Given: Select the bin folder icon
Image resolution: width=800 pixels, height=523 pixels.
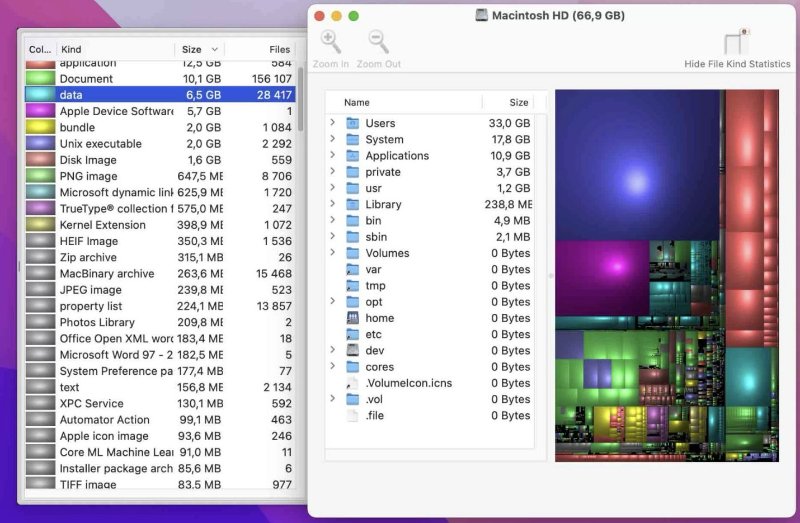Looking at the screenshot, I should click(353, 220).
